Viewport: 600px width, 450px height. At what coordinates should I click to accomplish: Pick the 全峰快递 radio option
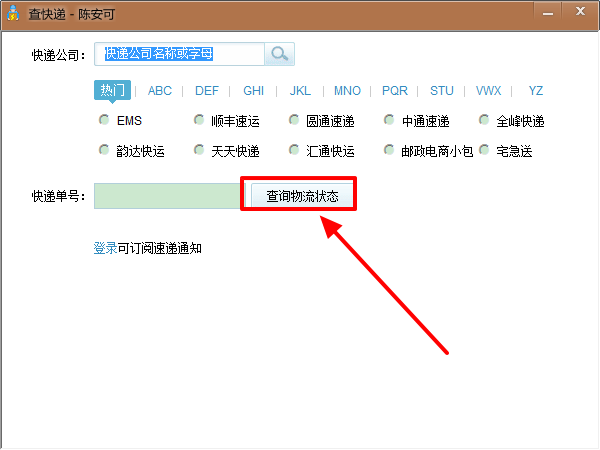pos(484,120)
